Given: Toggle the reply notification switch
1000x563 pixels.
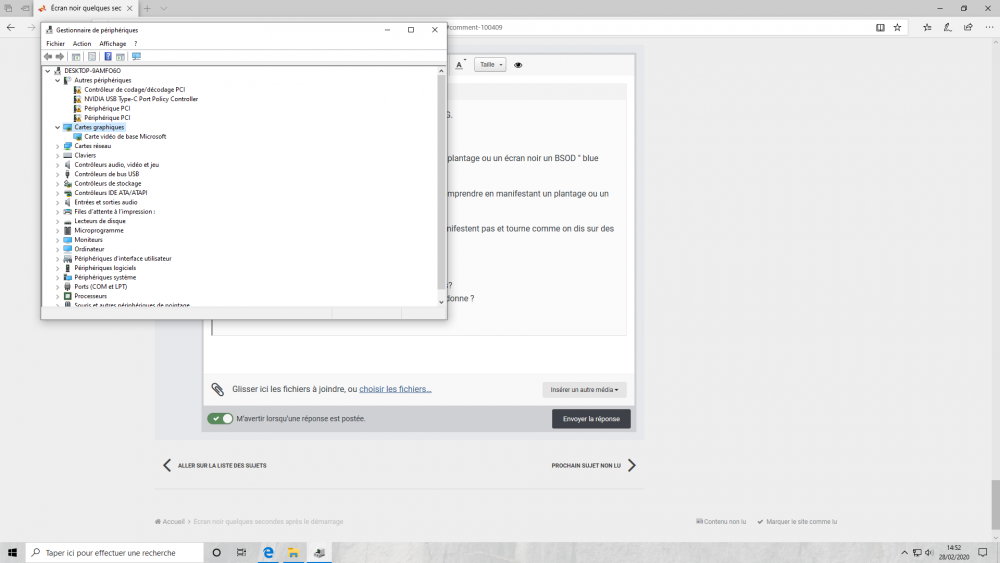Looking at the screenshot, I should 220,419.
